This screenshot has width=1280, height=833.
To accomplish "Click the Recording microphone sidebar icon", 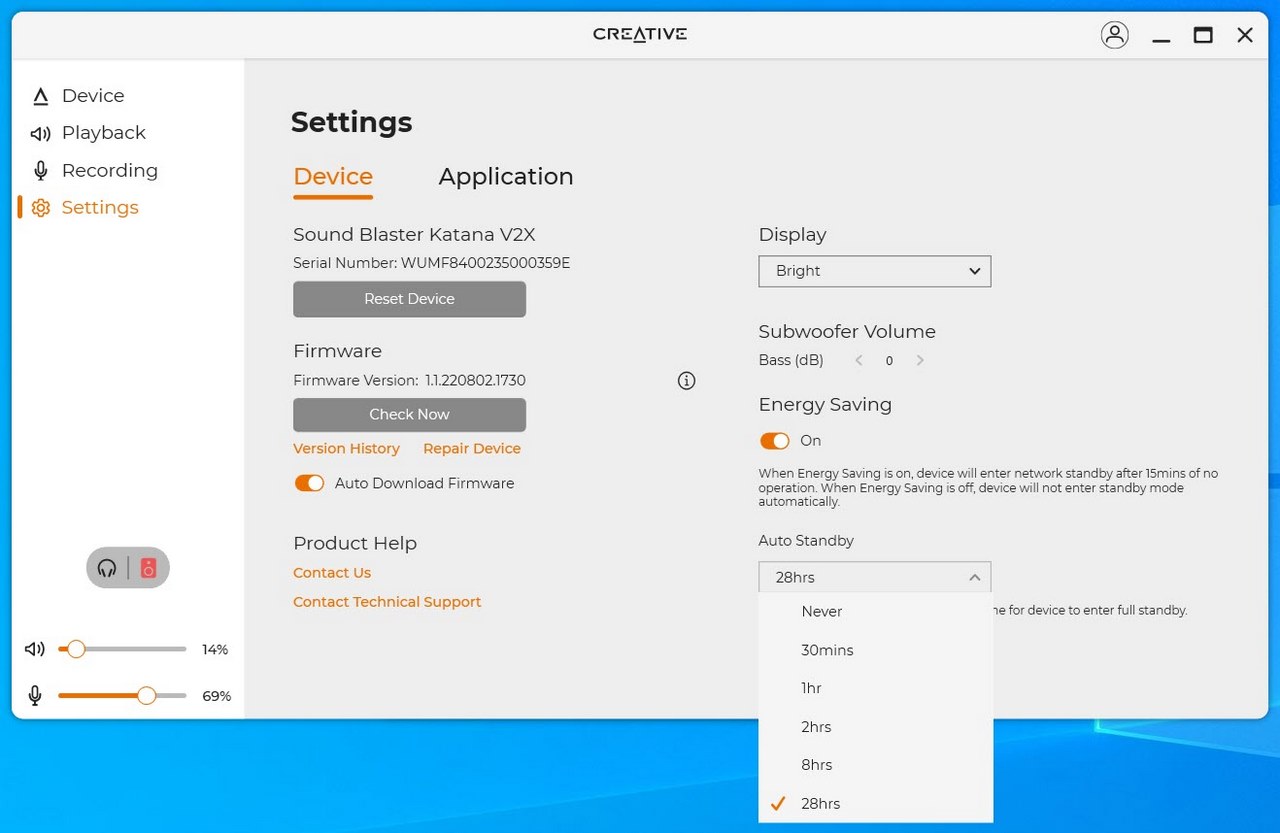I will click(41, 171).
